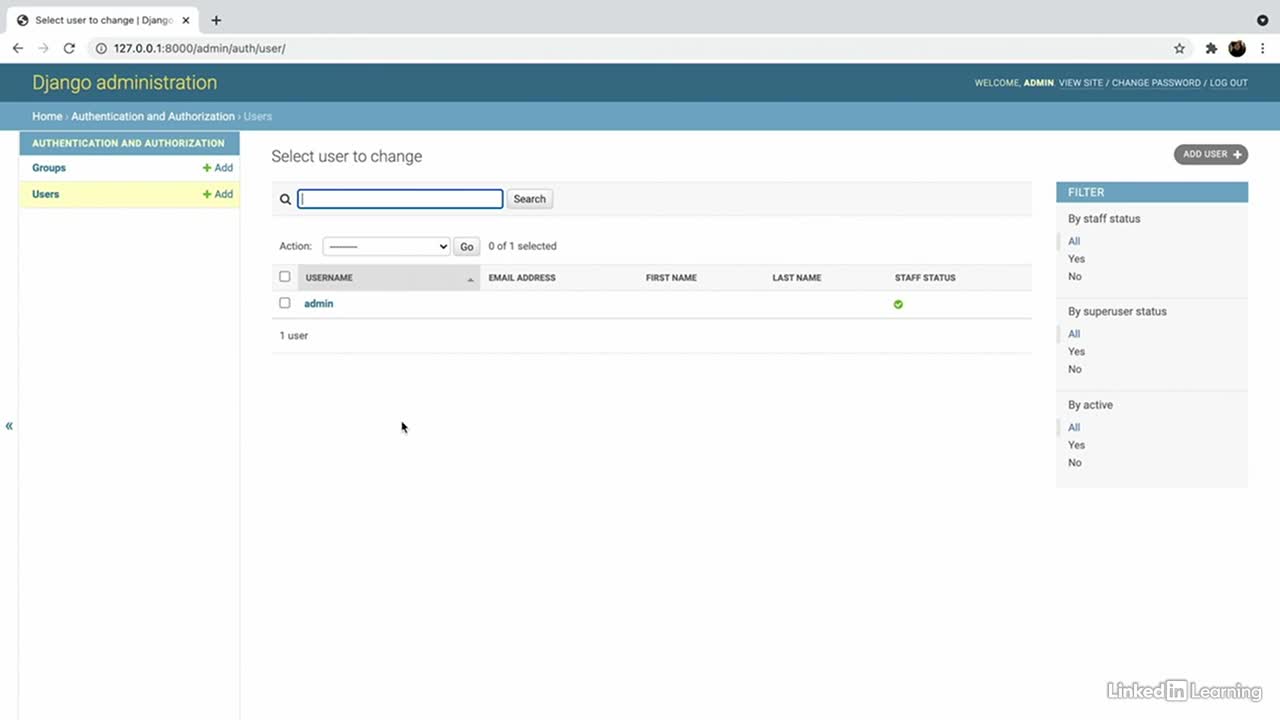Click the Username column sort arrow
The height and width of the screenshot is (720, 1280).
[x=470, y=280]
